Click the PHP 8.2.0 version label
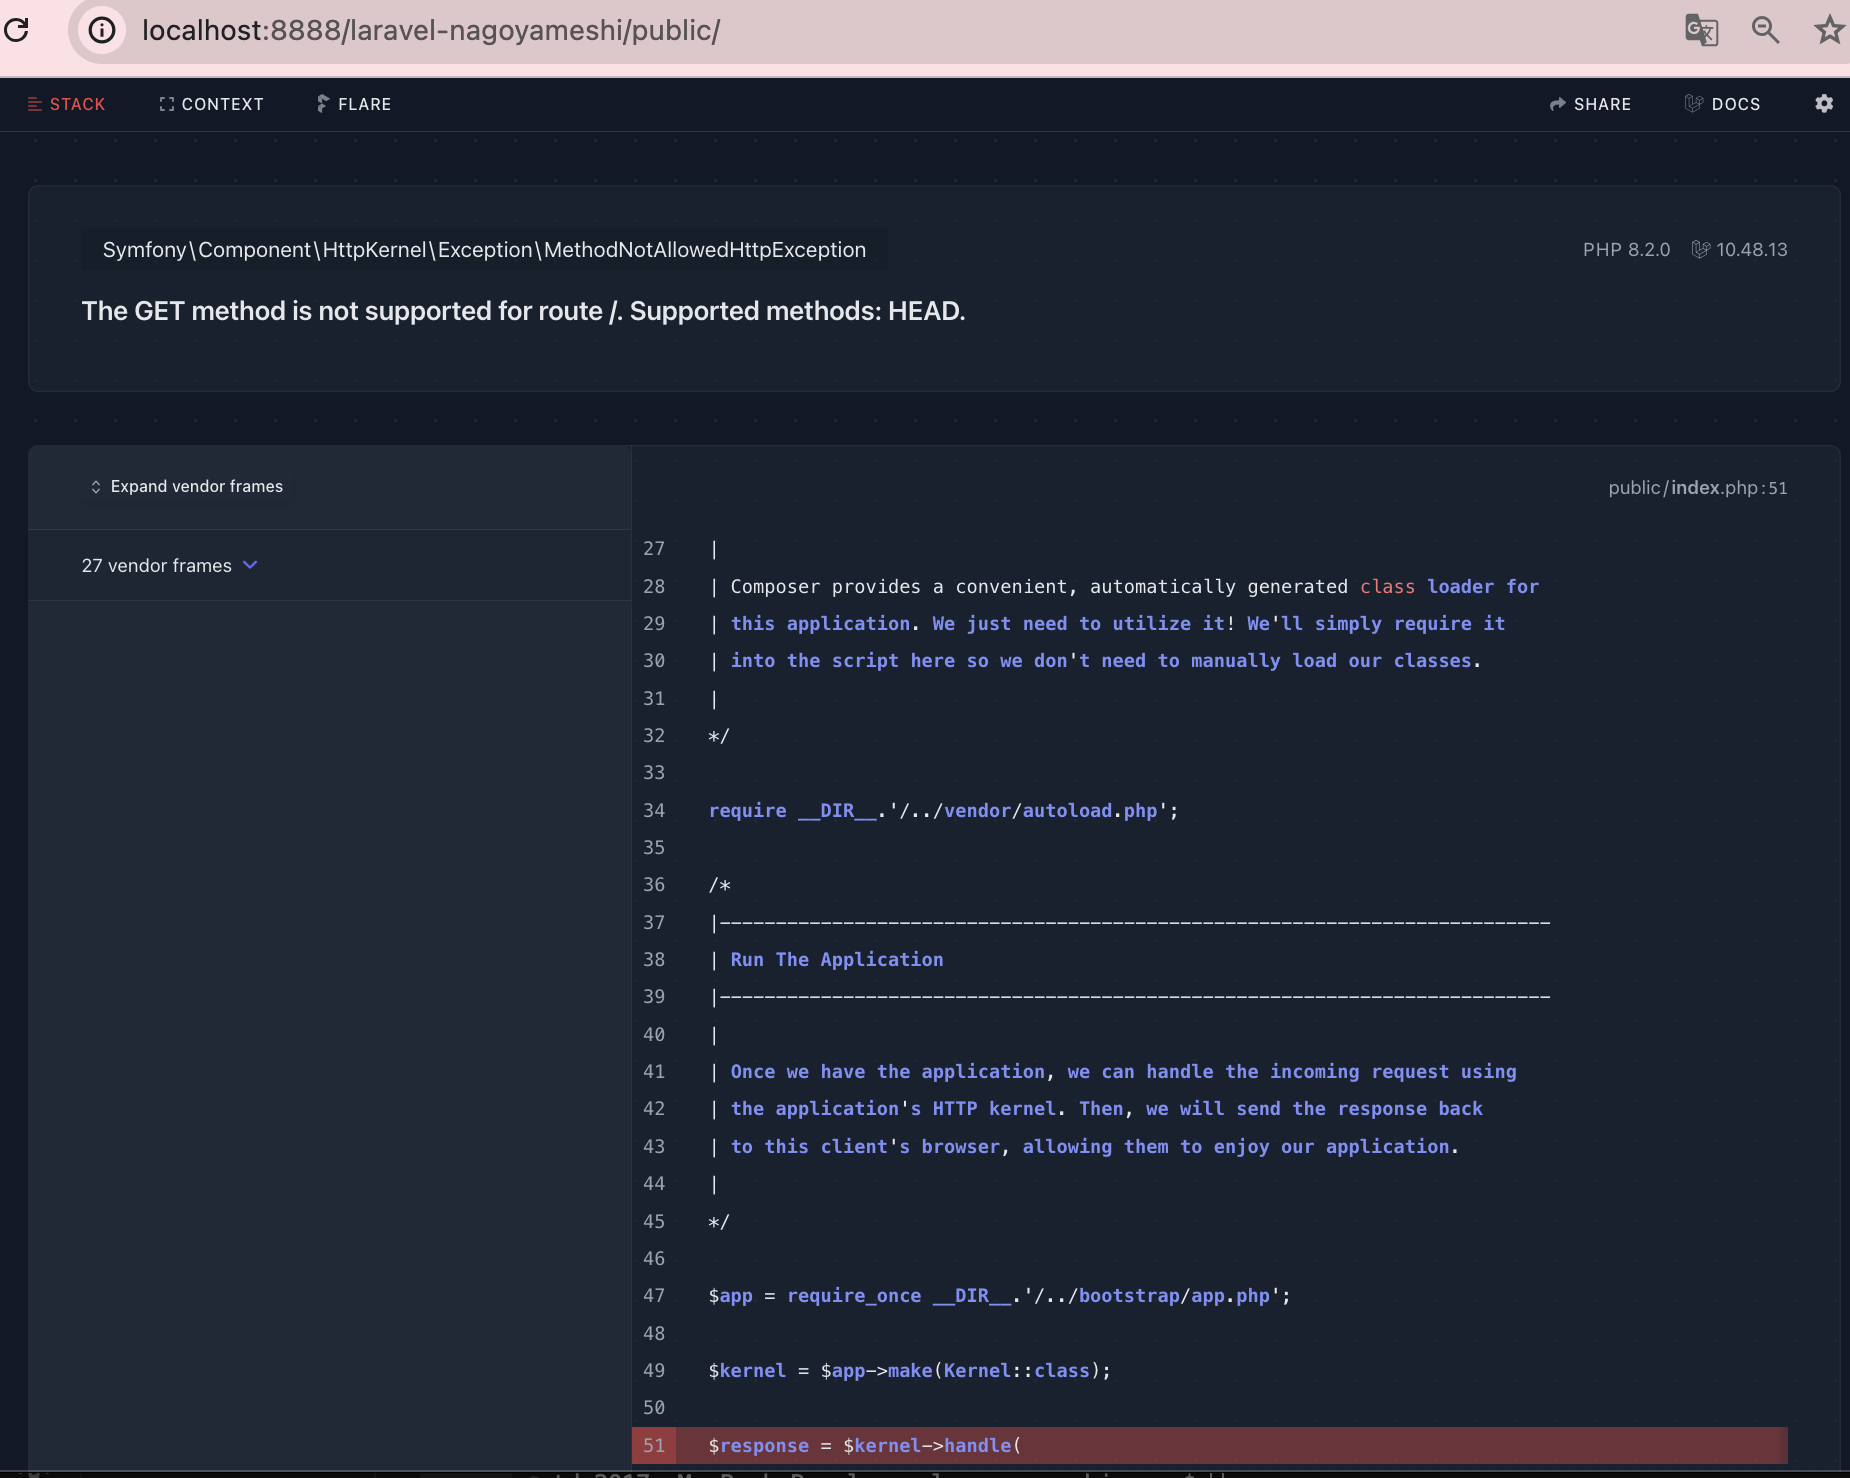This screenshot has width=1850, height=1478. point(1626,250)
